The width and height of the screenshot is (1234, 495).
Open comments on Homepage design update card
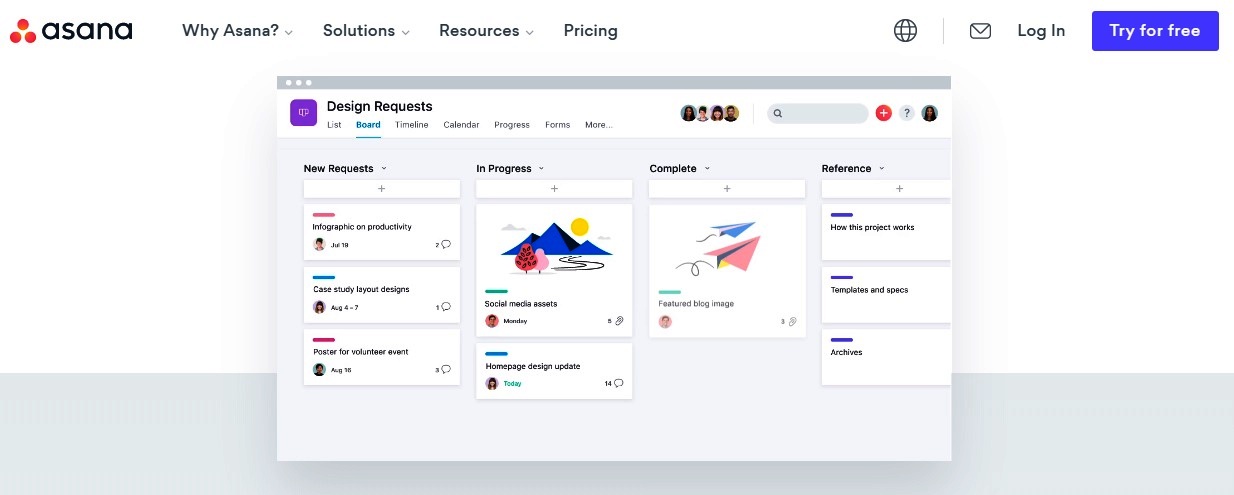point(618,383)
